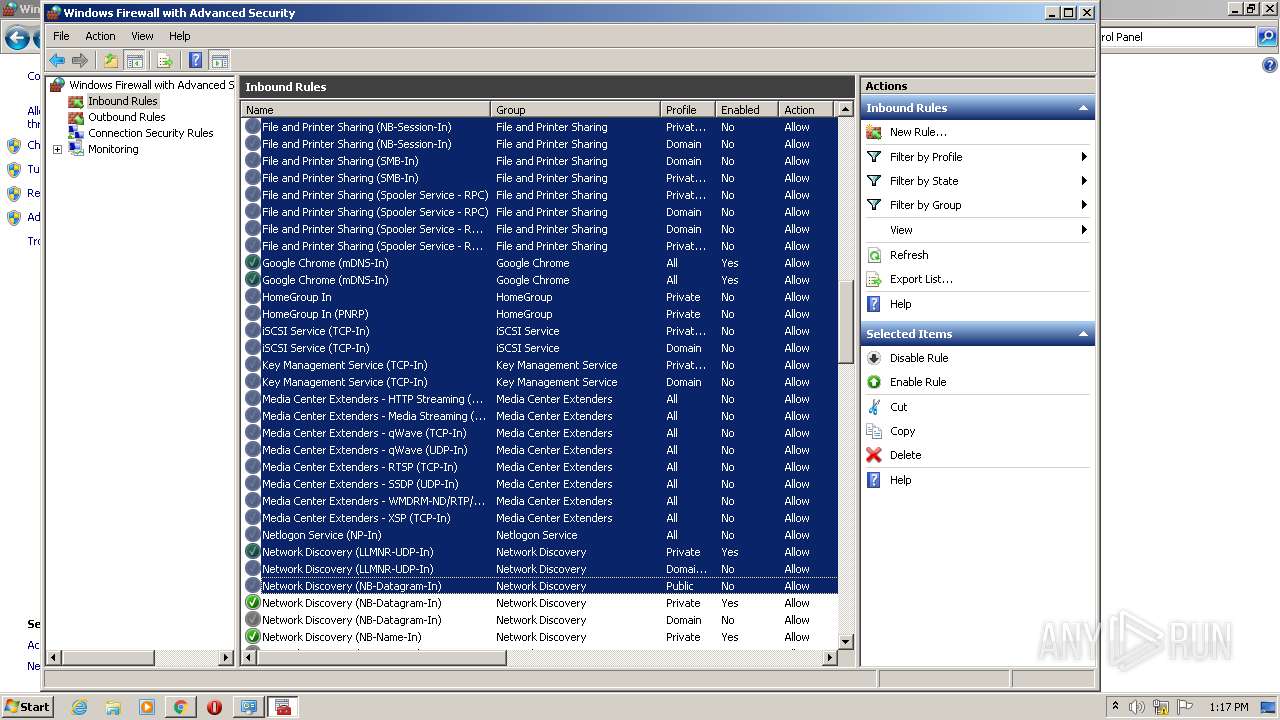Screen dimensions: 1280x720
Task: Sort rules by Action column
Action: (806, 110)
